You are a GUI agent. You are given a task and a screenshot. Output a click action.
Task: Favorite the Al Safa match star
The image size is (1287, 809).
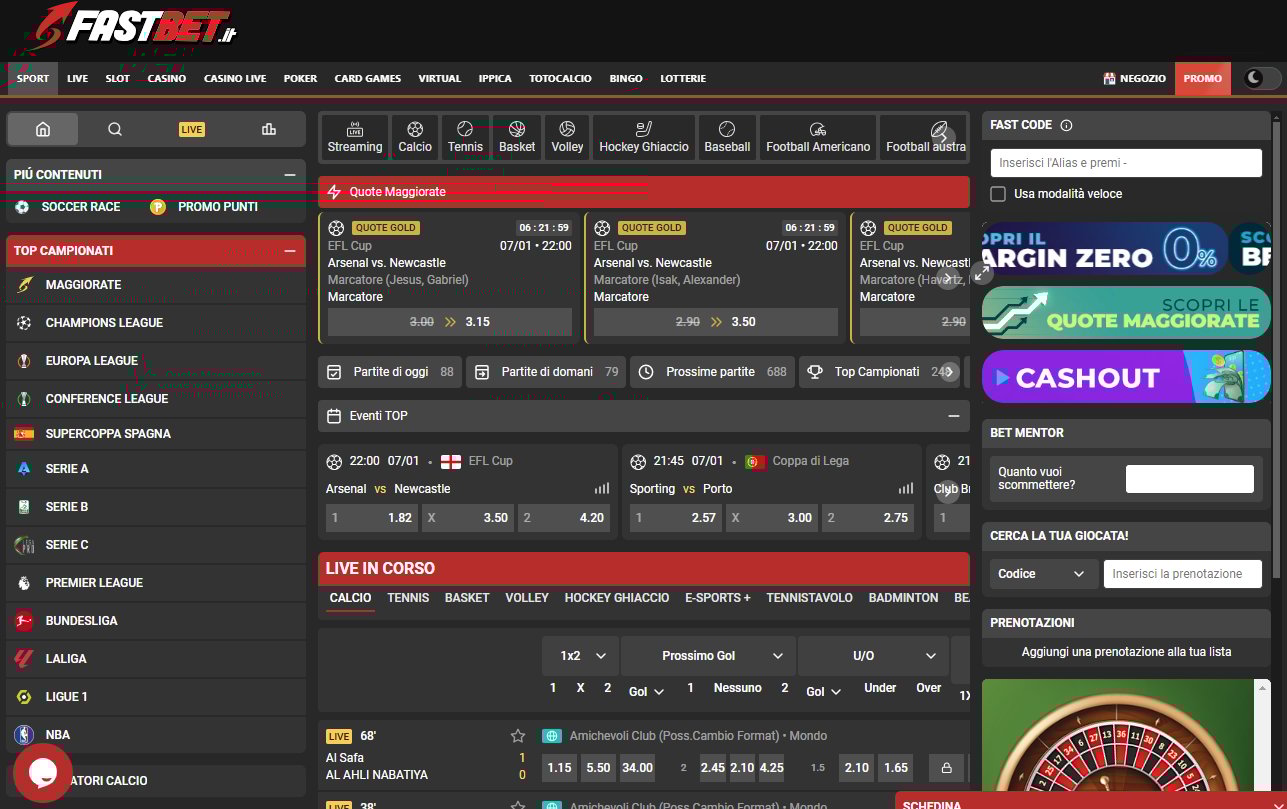tap(518, 736)
